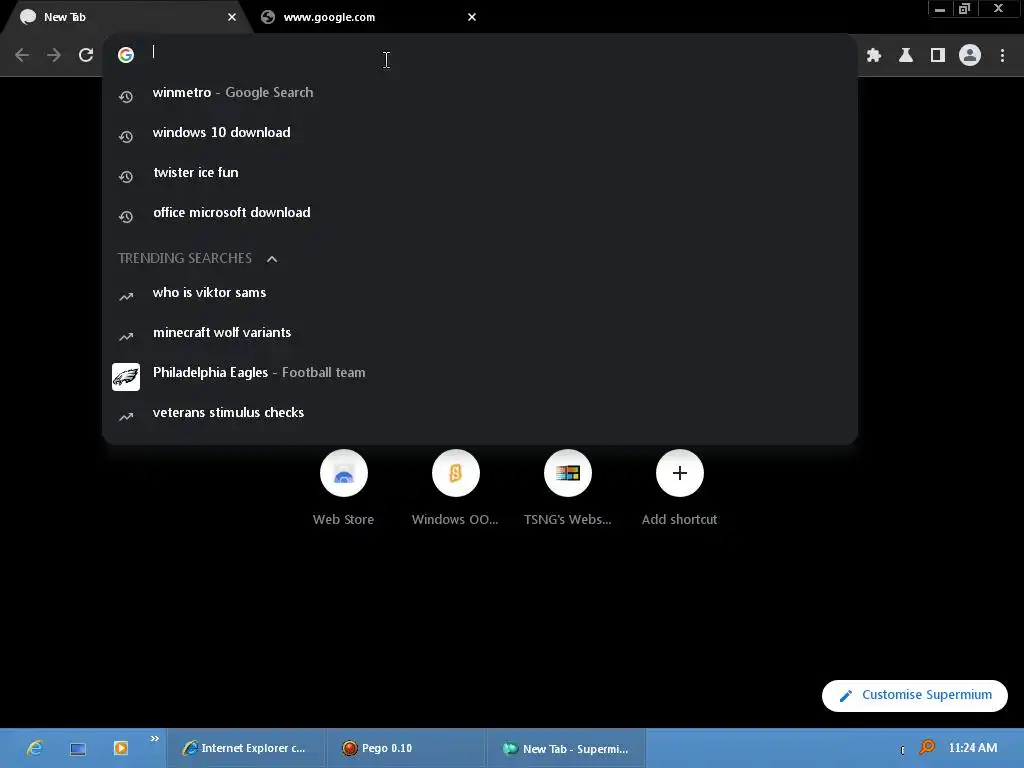The width and height of the screenshot is (1024, 768).
Task: Switch to New Tab - Supermium taskbar button
Action: click(x=566, y=748)
